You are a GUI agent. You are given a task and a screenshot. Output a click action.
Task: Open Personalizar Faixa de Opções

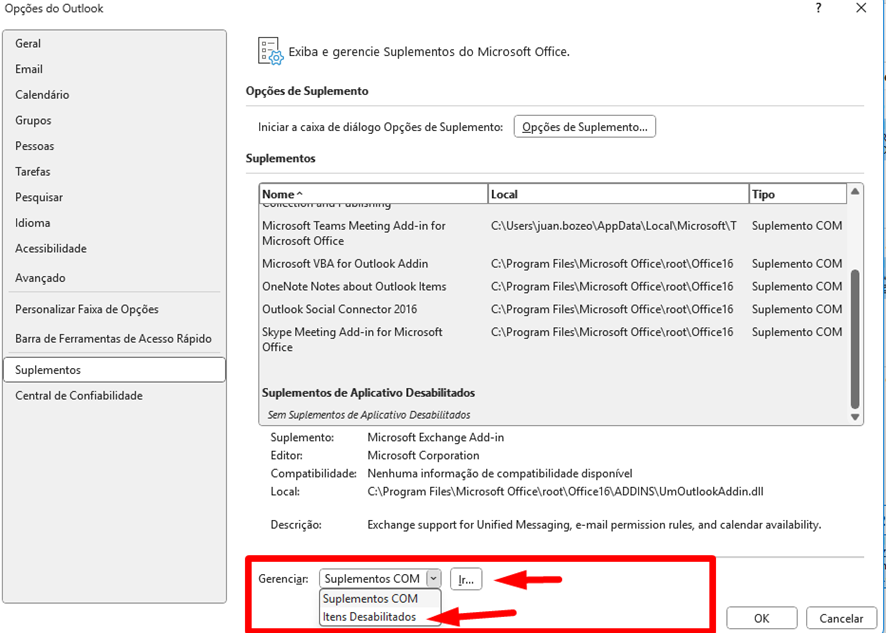coord(87,310)
